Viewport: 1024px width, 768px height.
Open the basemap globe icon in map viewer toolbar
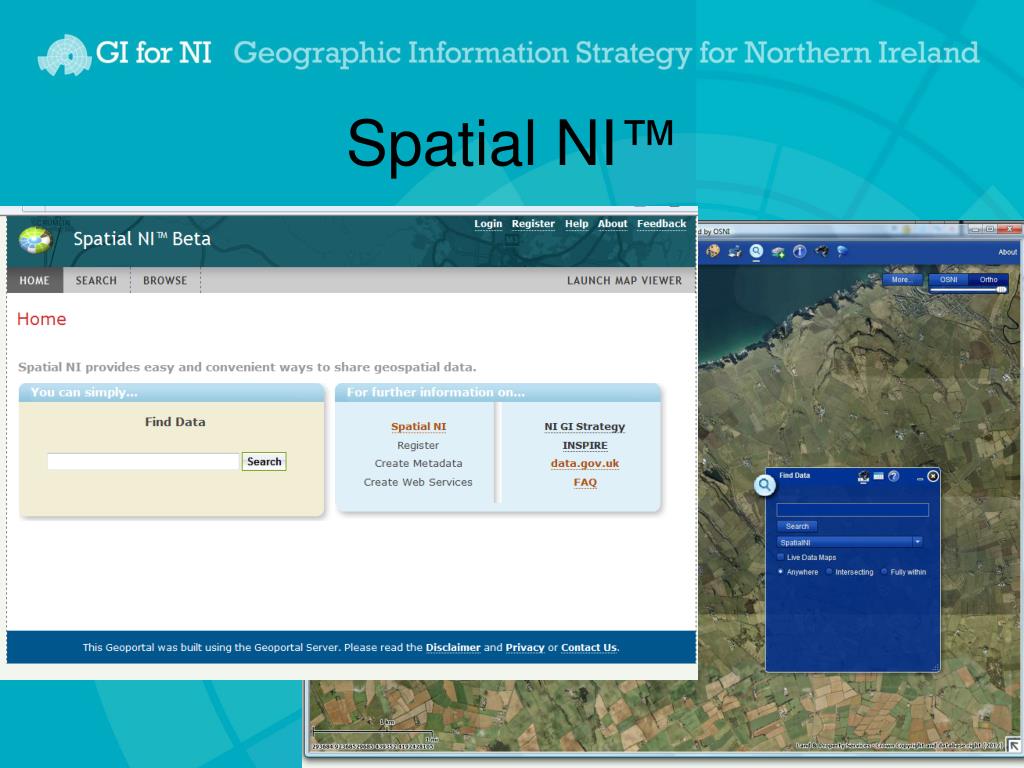pyautogui.click(x=712, y=251)
